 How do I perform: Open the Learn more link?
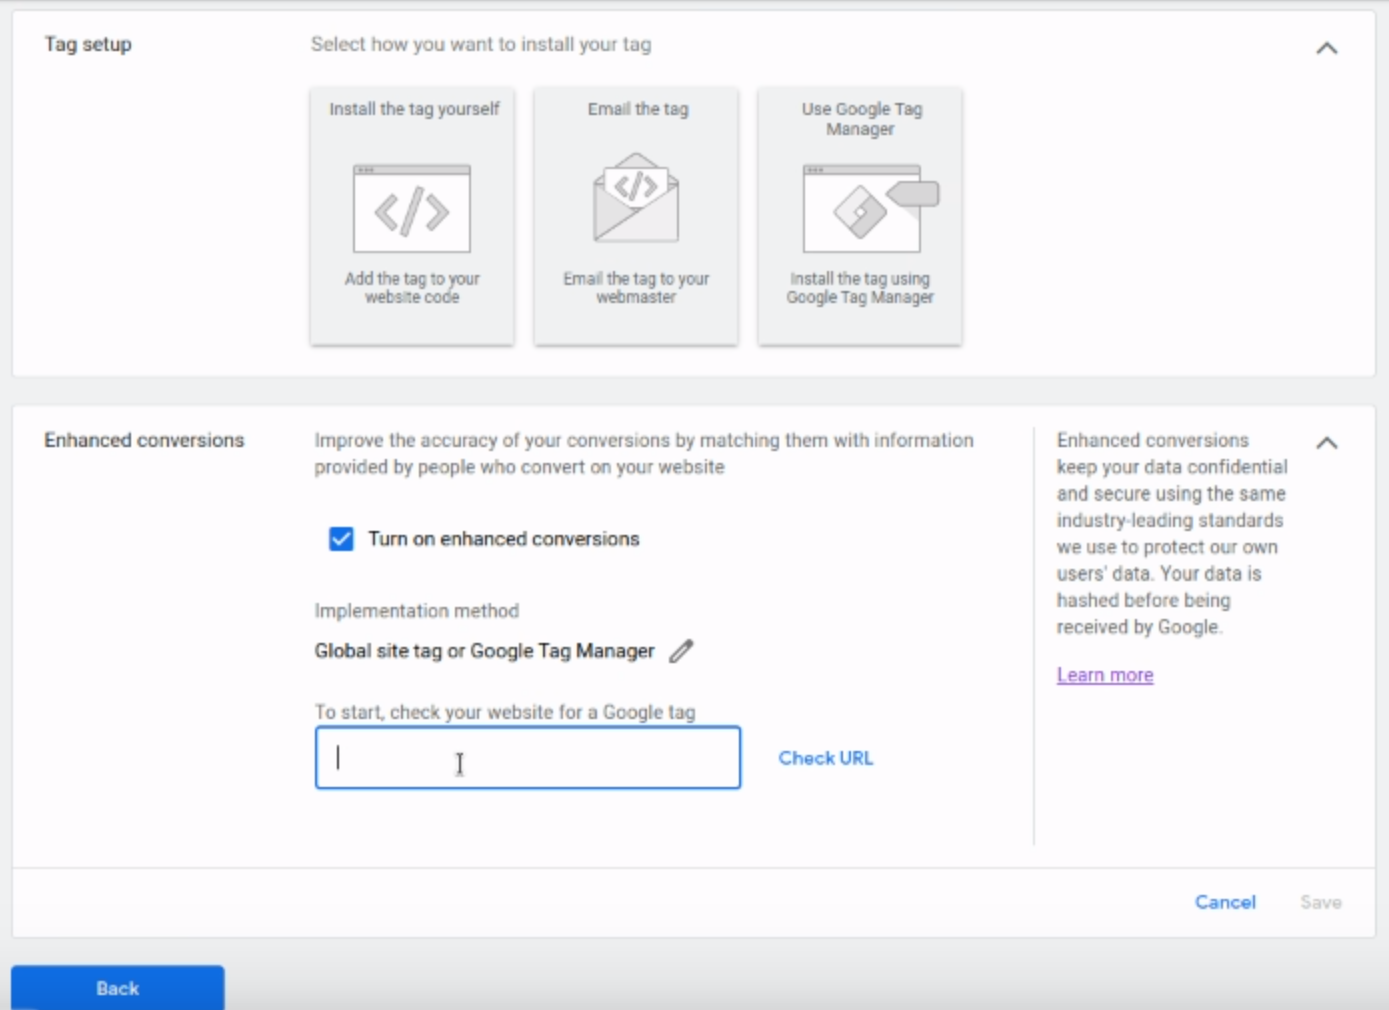tap(1105, 675)
